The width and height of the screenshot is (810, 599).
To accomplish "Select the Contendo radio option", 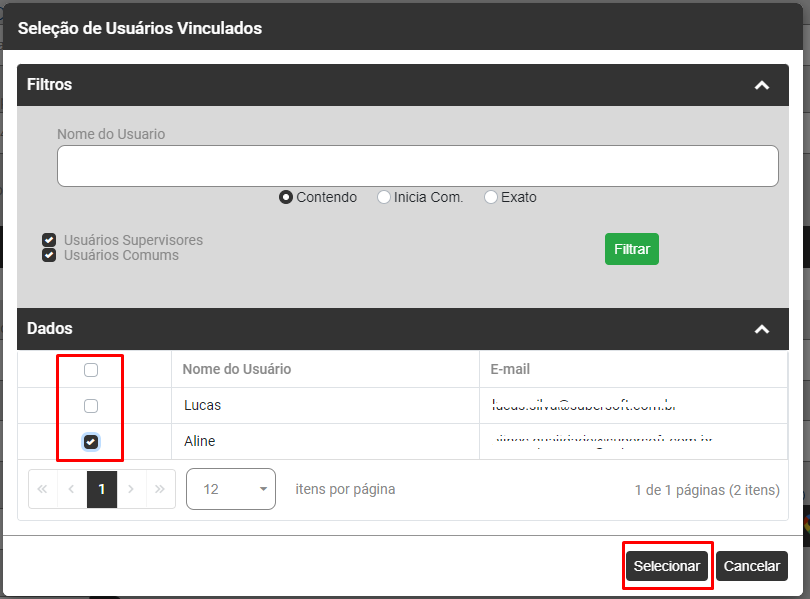I will (x=286, y=197).
